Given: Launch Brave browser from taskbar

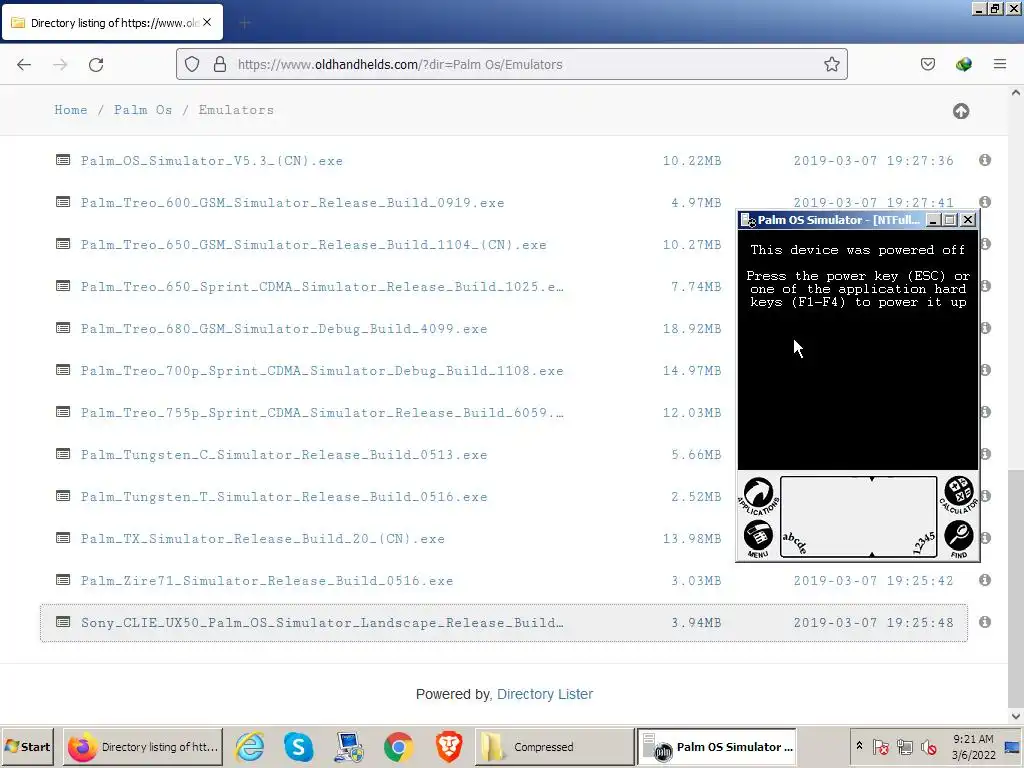Looking at the screenshot, I should pyautogui.click(x=449, y=746).
